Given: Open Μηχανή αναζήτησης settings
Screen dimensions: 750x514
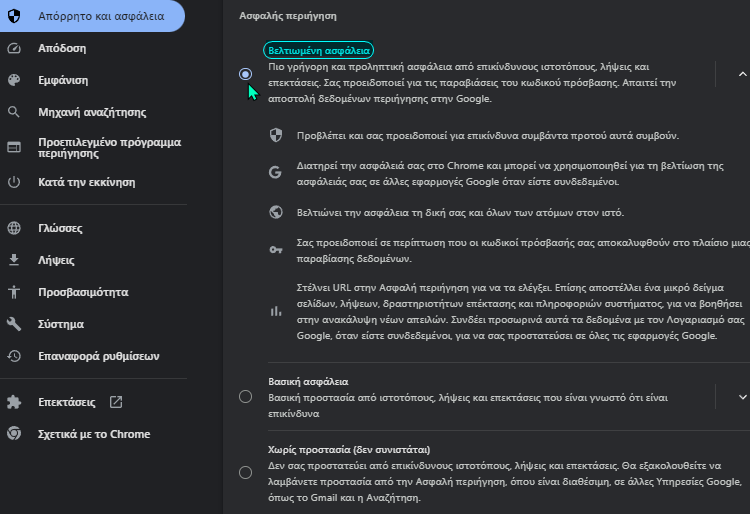Looking at the screenshot, I should click(92, 112).
